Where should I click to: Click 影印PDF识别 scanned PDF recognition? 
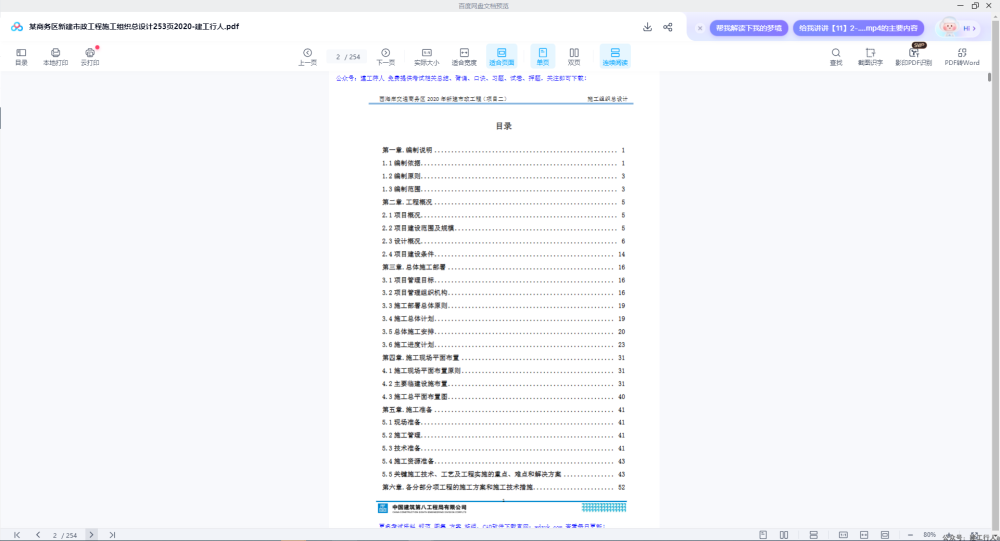pyautogui.click(x=914, y=57)
